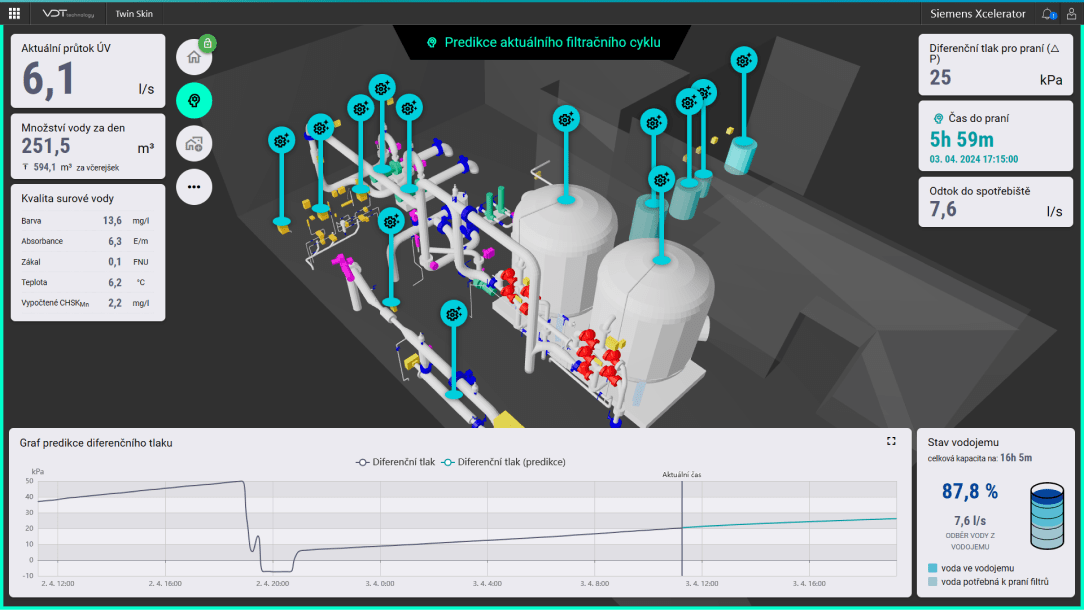Click the home view round button

click(193, 57)
